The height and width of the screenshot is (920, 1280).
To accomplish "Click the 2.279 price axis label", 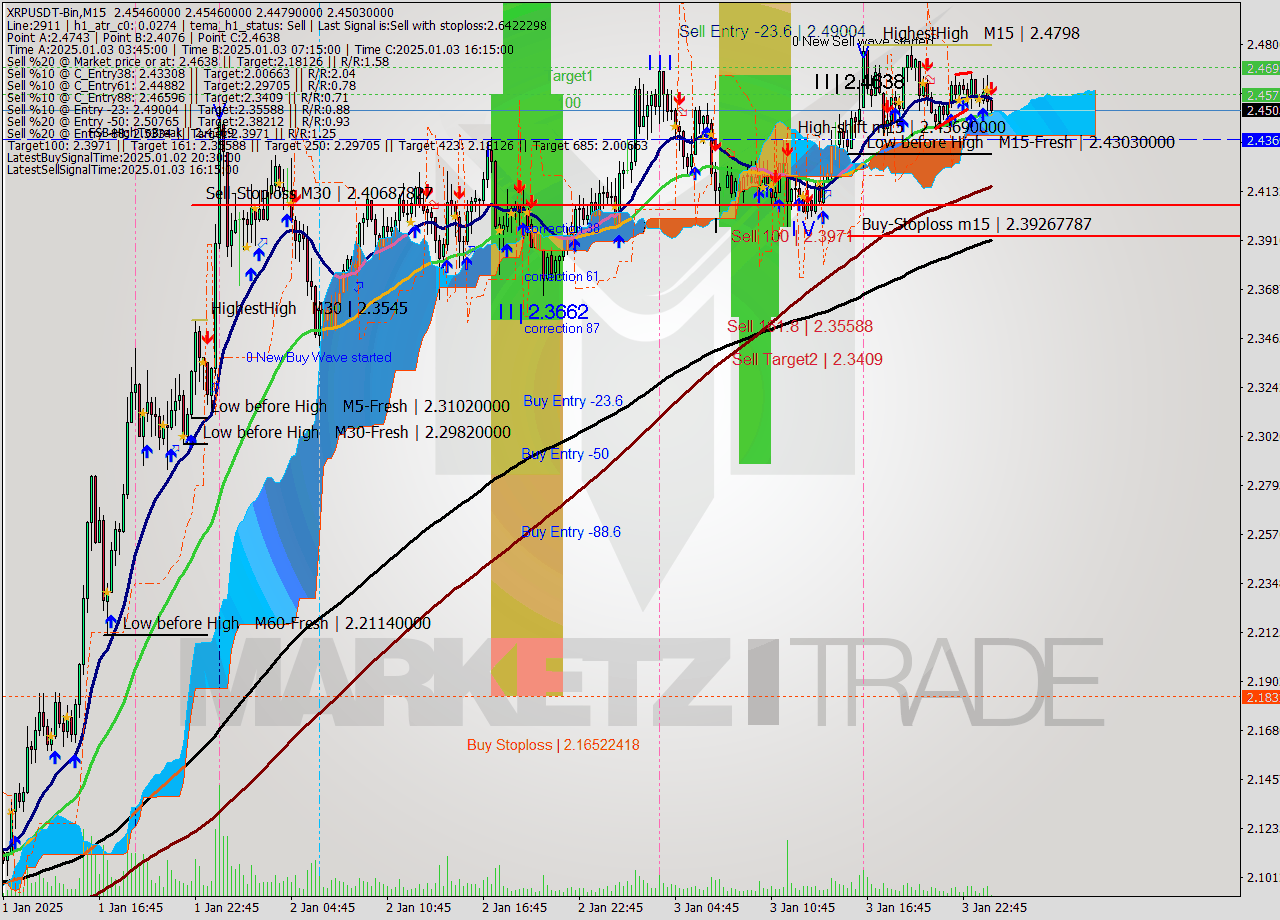I will (x=1262, y=485).
